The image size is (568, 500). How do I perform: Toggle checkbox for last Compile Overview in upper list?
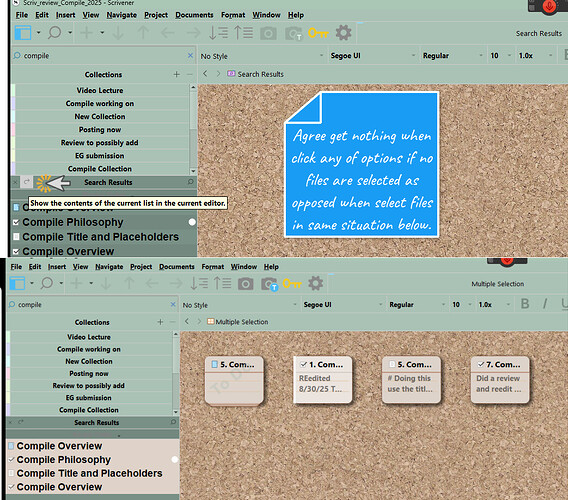(x=16, y=251)
